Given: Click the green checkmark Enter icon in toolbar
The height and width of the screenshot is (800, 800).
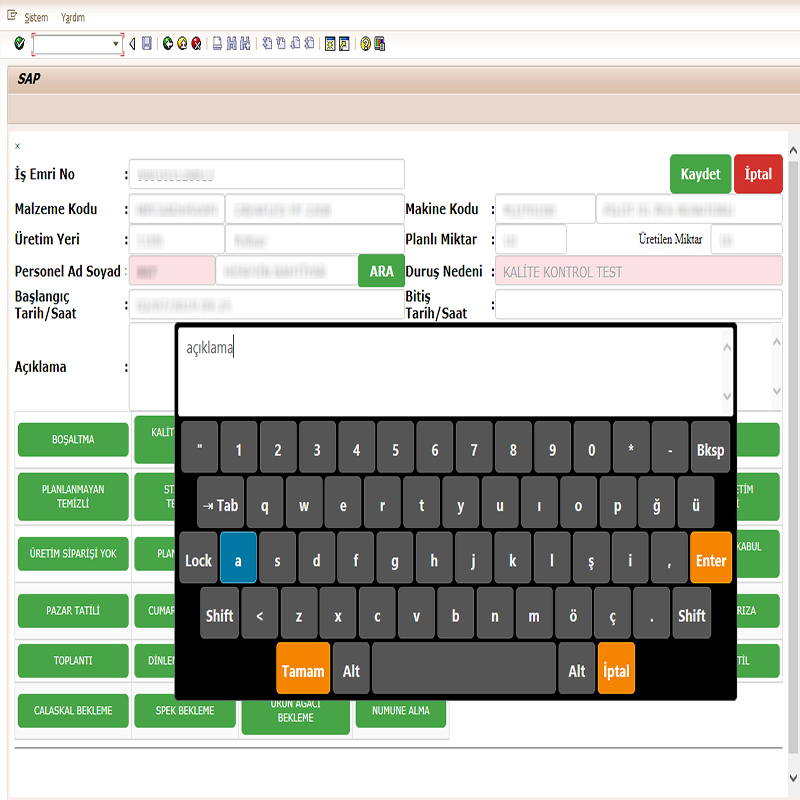Looking at the screenshot, I should (x=19, y=44).
